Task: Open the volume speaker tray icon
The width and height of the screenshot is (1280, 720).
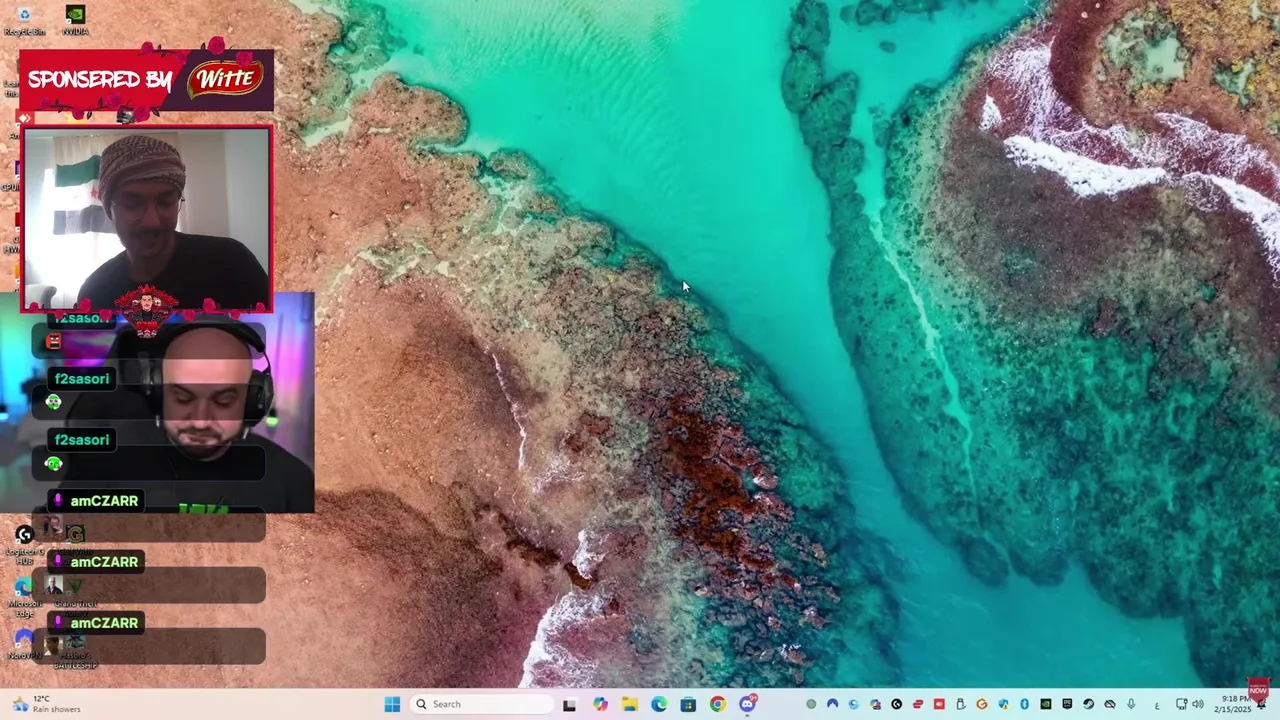Action: 1198,704
